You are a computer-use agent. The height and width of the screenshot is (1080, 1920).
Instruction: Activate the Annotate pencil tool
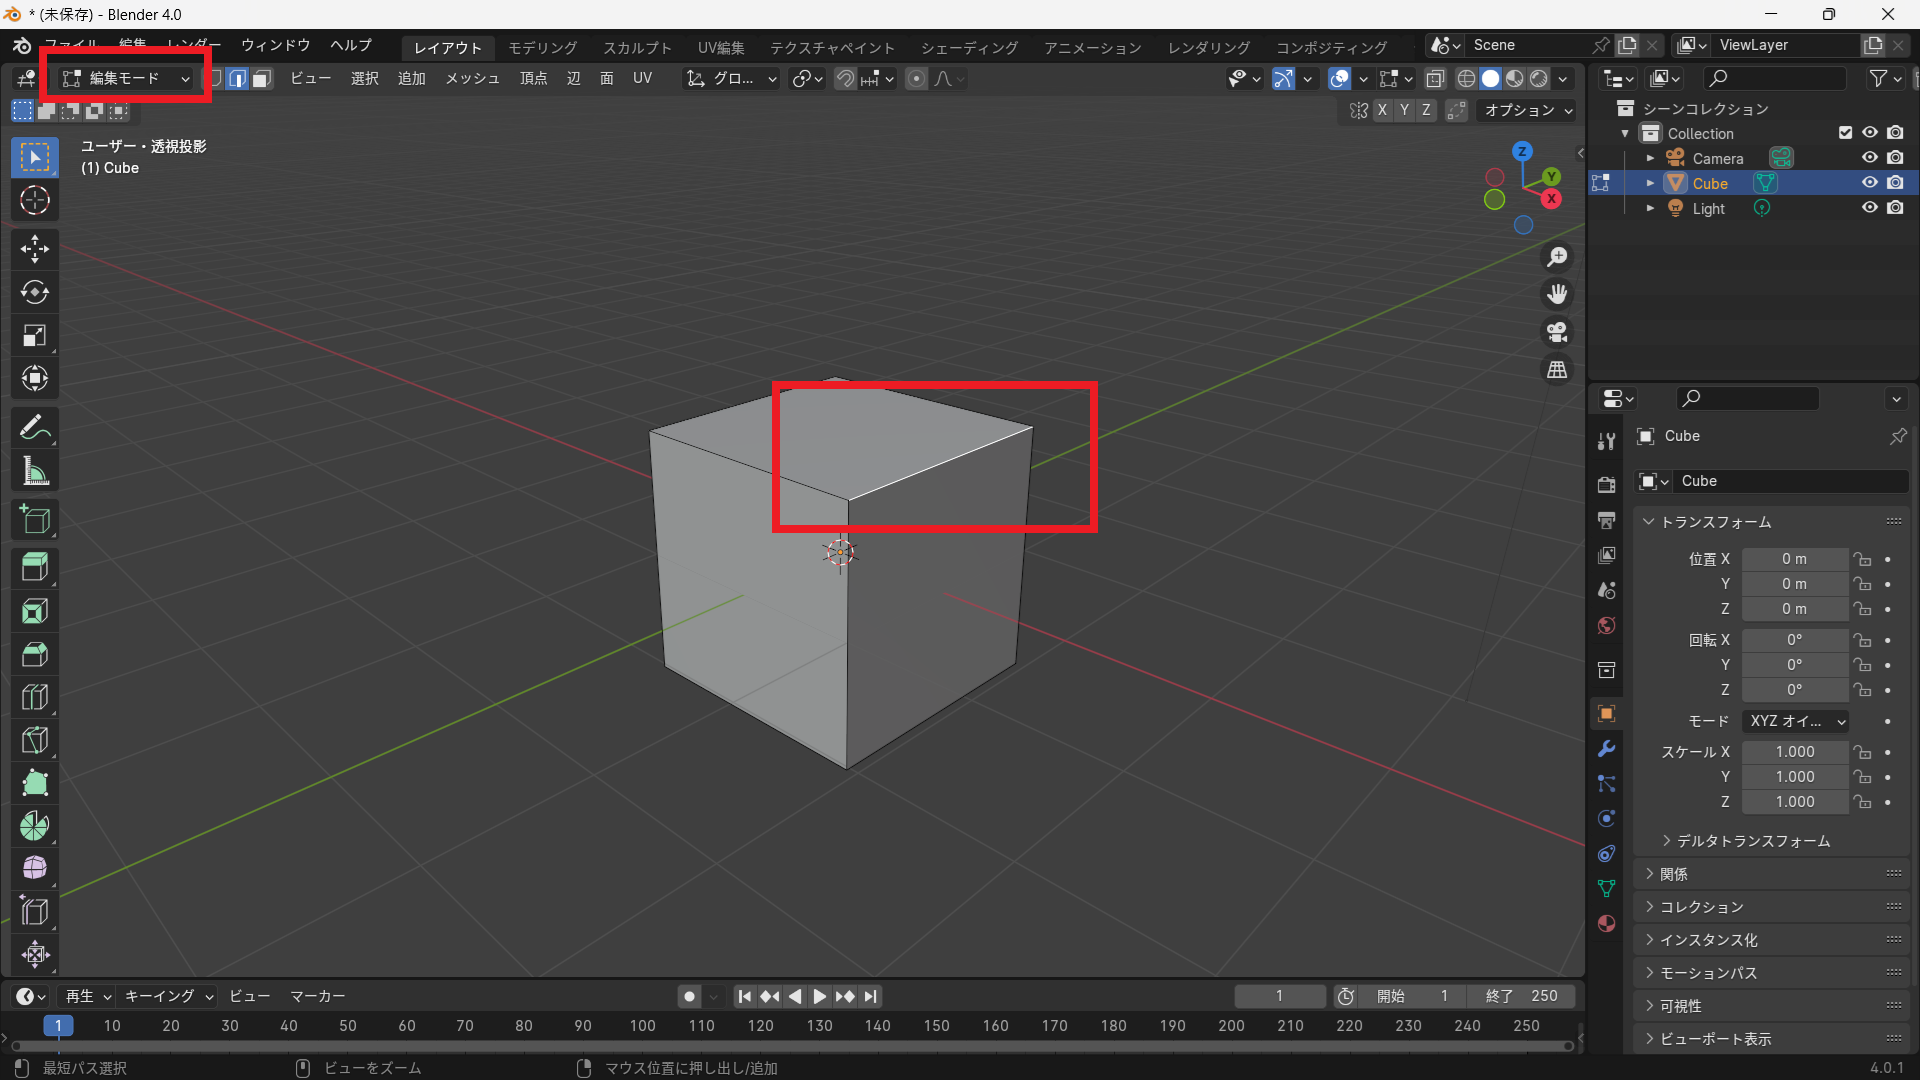coord(35,428)
